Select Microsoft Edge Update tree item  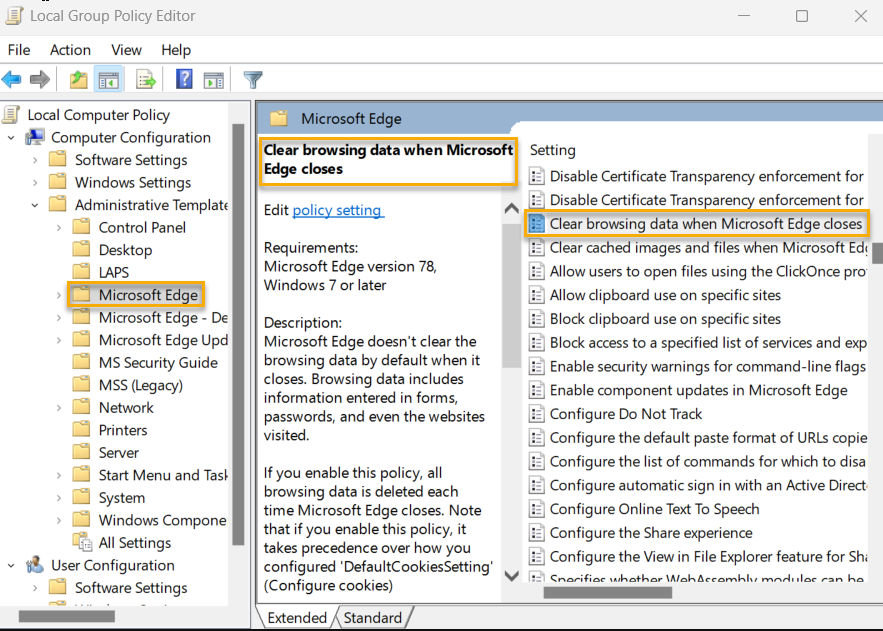pyautogui.click(x=163, y=340)
